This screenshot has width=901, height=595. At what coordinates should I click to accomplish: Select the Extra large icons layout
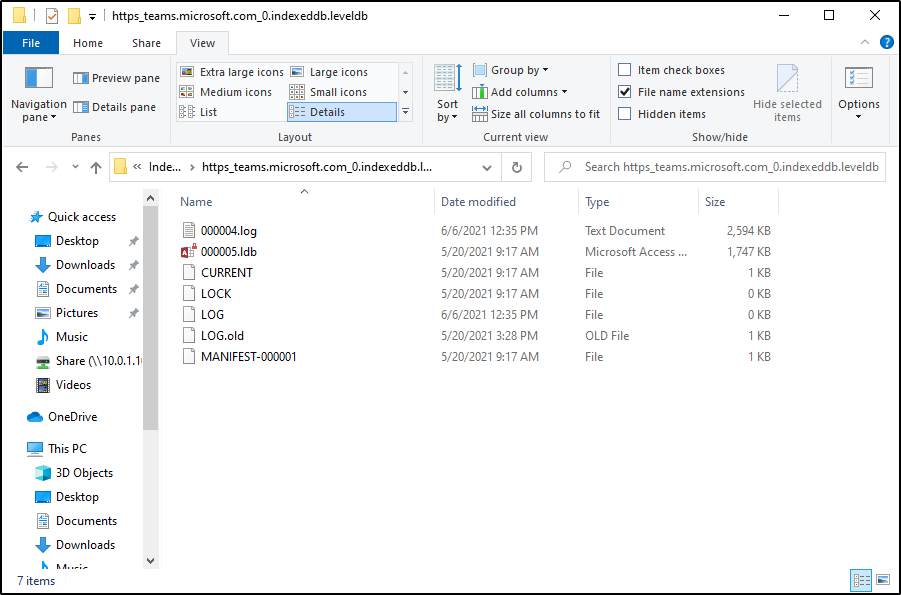pyautogui.click(x=231, y=72)
